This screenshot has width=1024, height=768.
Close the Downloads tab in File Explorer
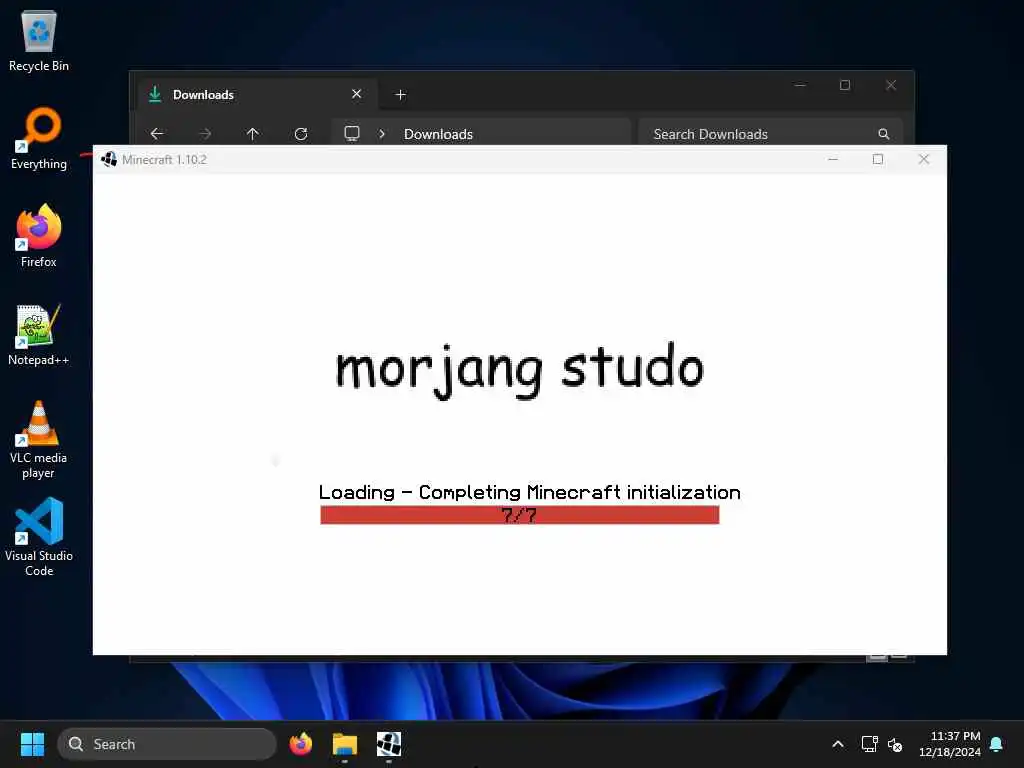357,94
